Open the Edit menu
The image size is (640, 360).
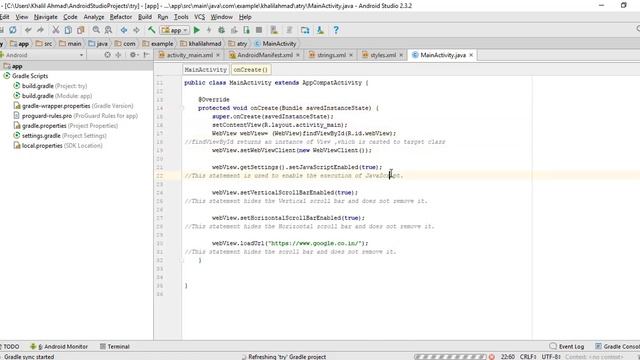(4, 17)
